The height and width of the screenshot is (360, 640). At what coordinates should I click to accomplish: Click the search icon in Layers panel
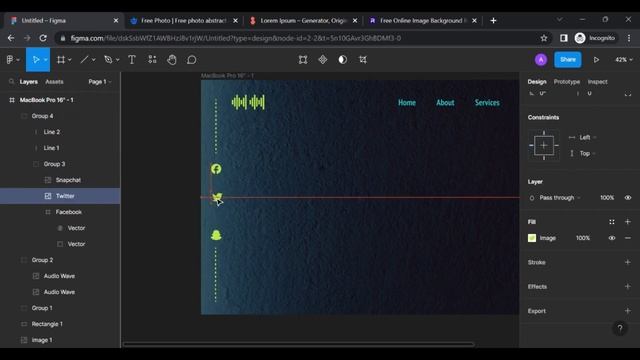11,82
